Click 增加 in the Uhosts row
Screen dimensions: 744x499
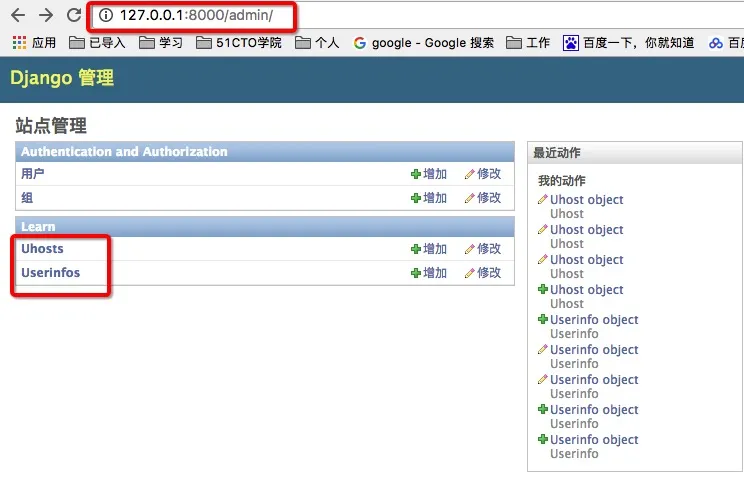click(x=429, y=249)
